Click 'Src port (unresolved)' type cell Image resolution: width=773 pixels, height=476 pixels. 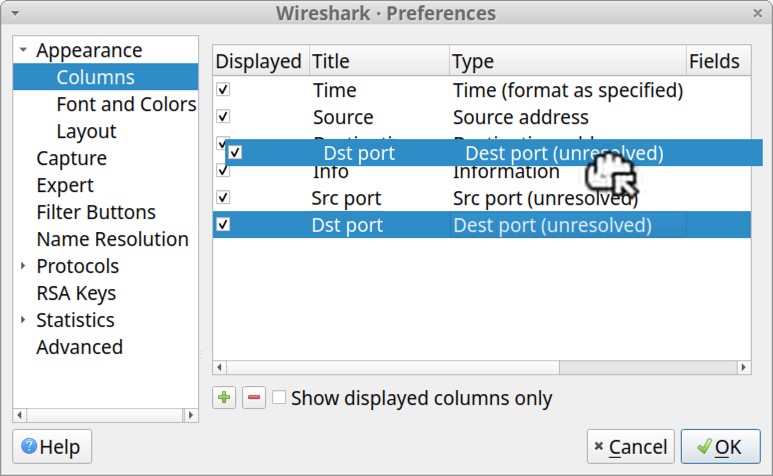[545, 198]
